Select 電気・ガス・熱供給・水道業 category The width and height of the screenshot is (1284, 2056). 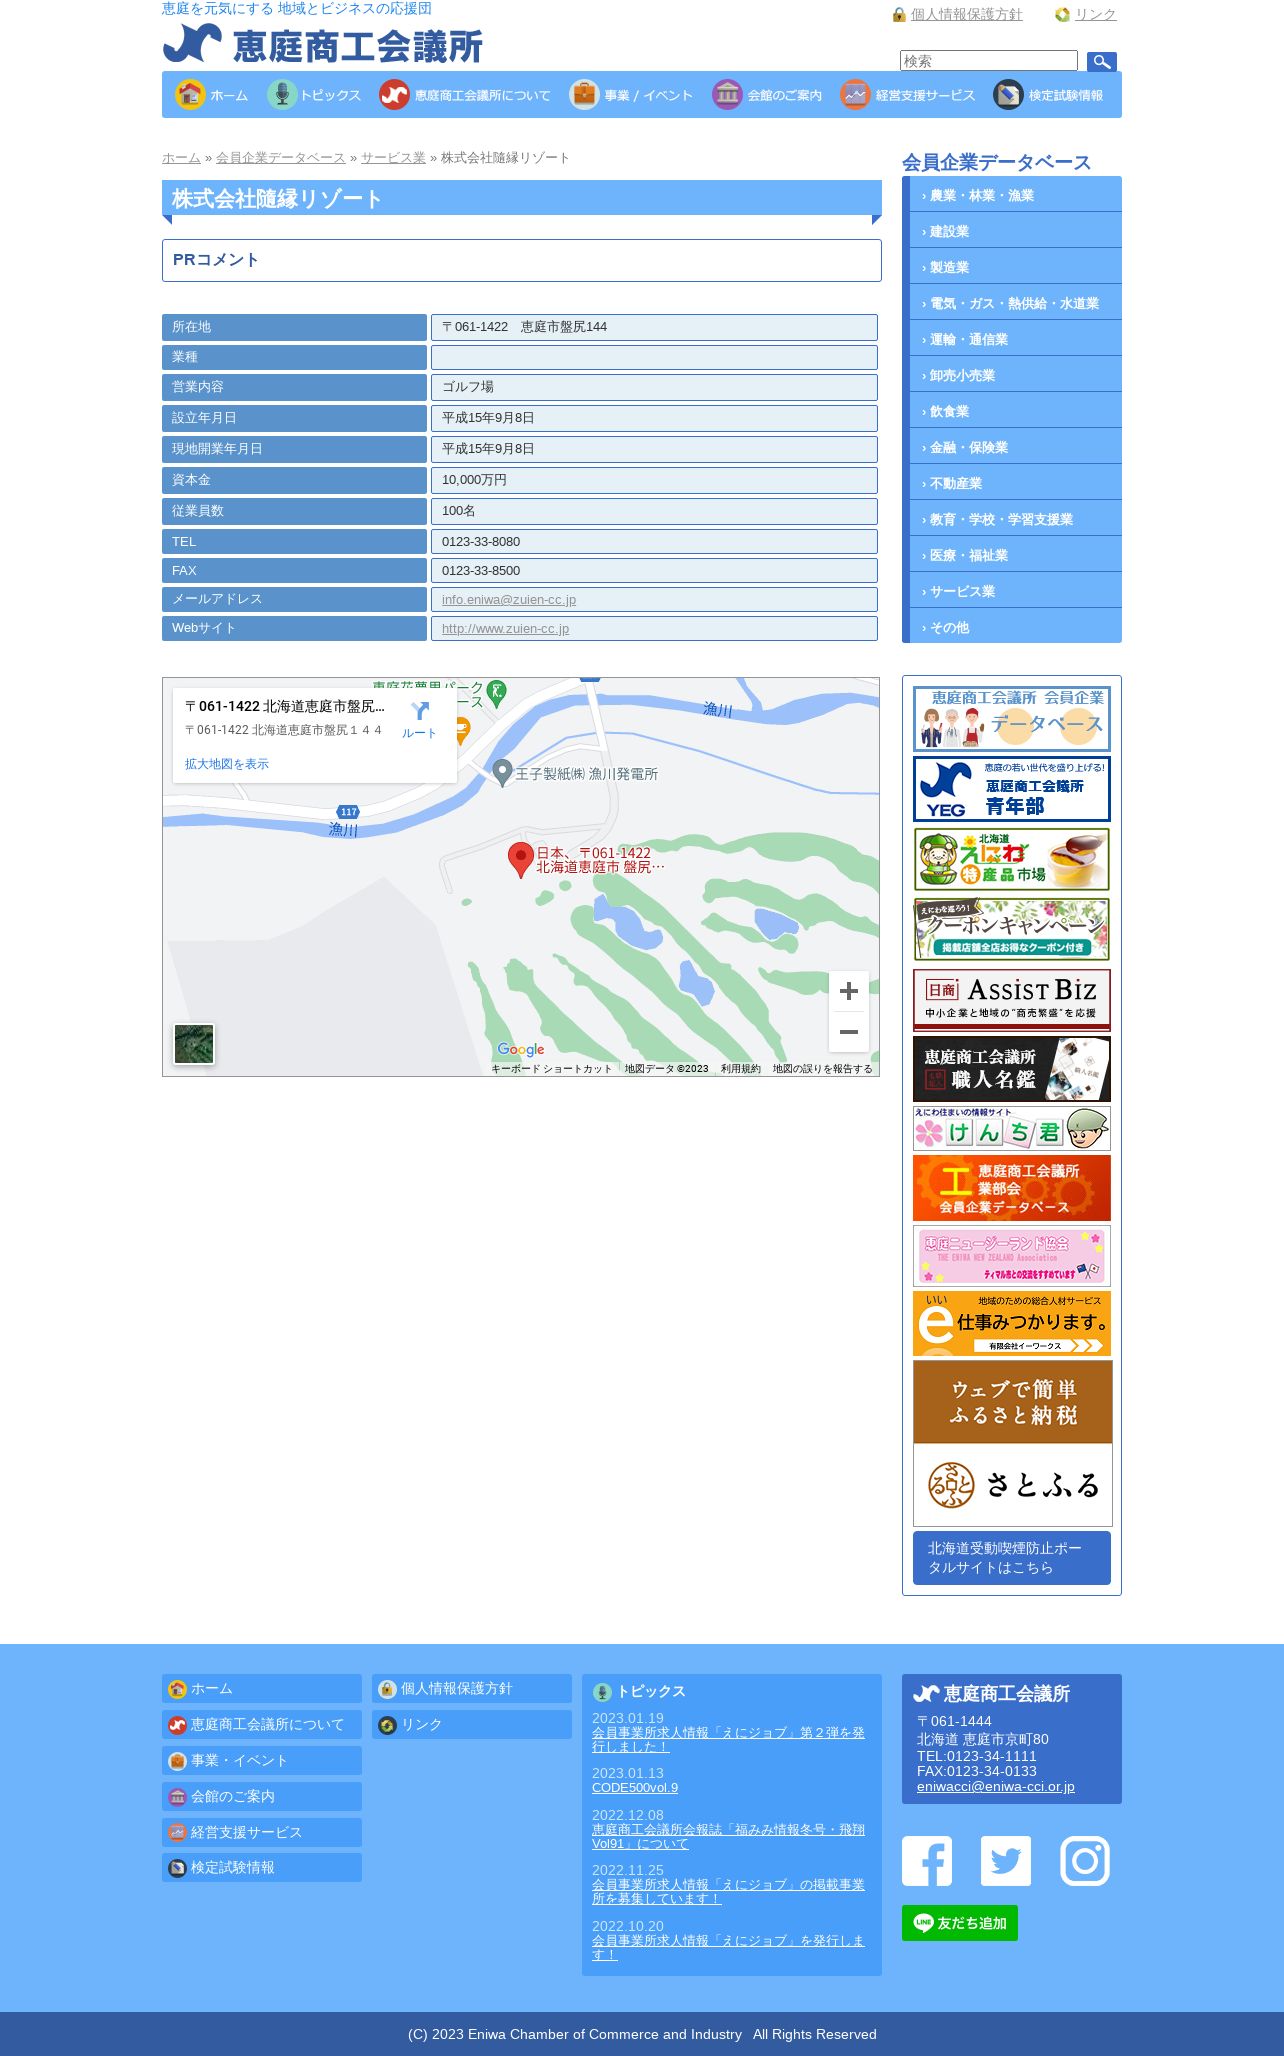coord(1015,303)
